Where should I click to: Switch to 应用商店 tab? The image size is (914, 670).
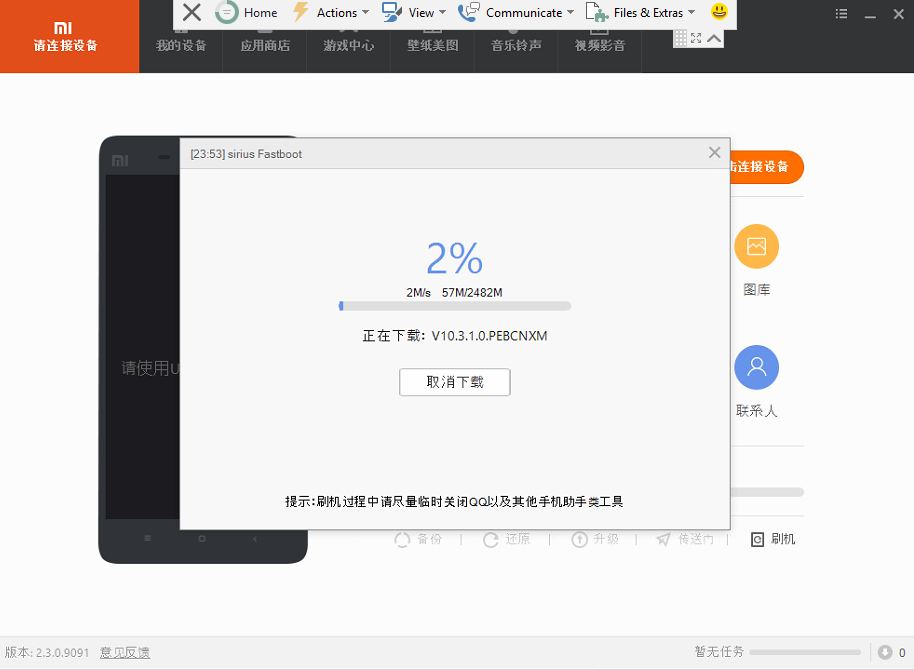click(x=265, y=45)
